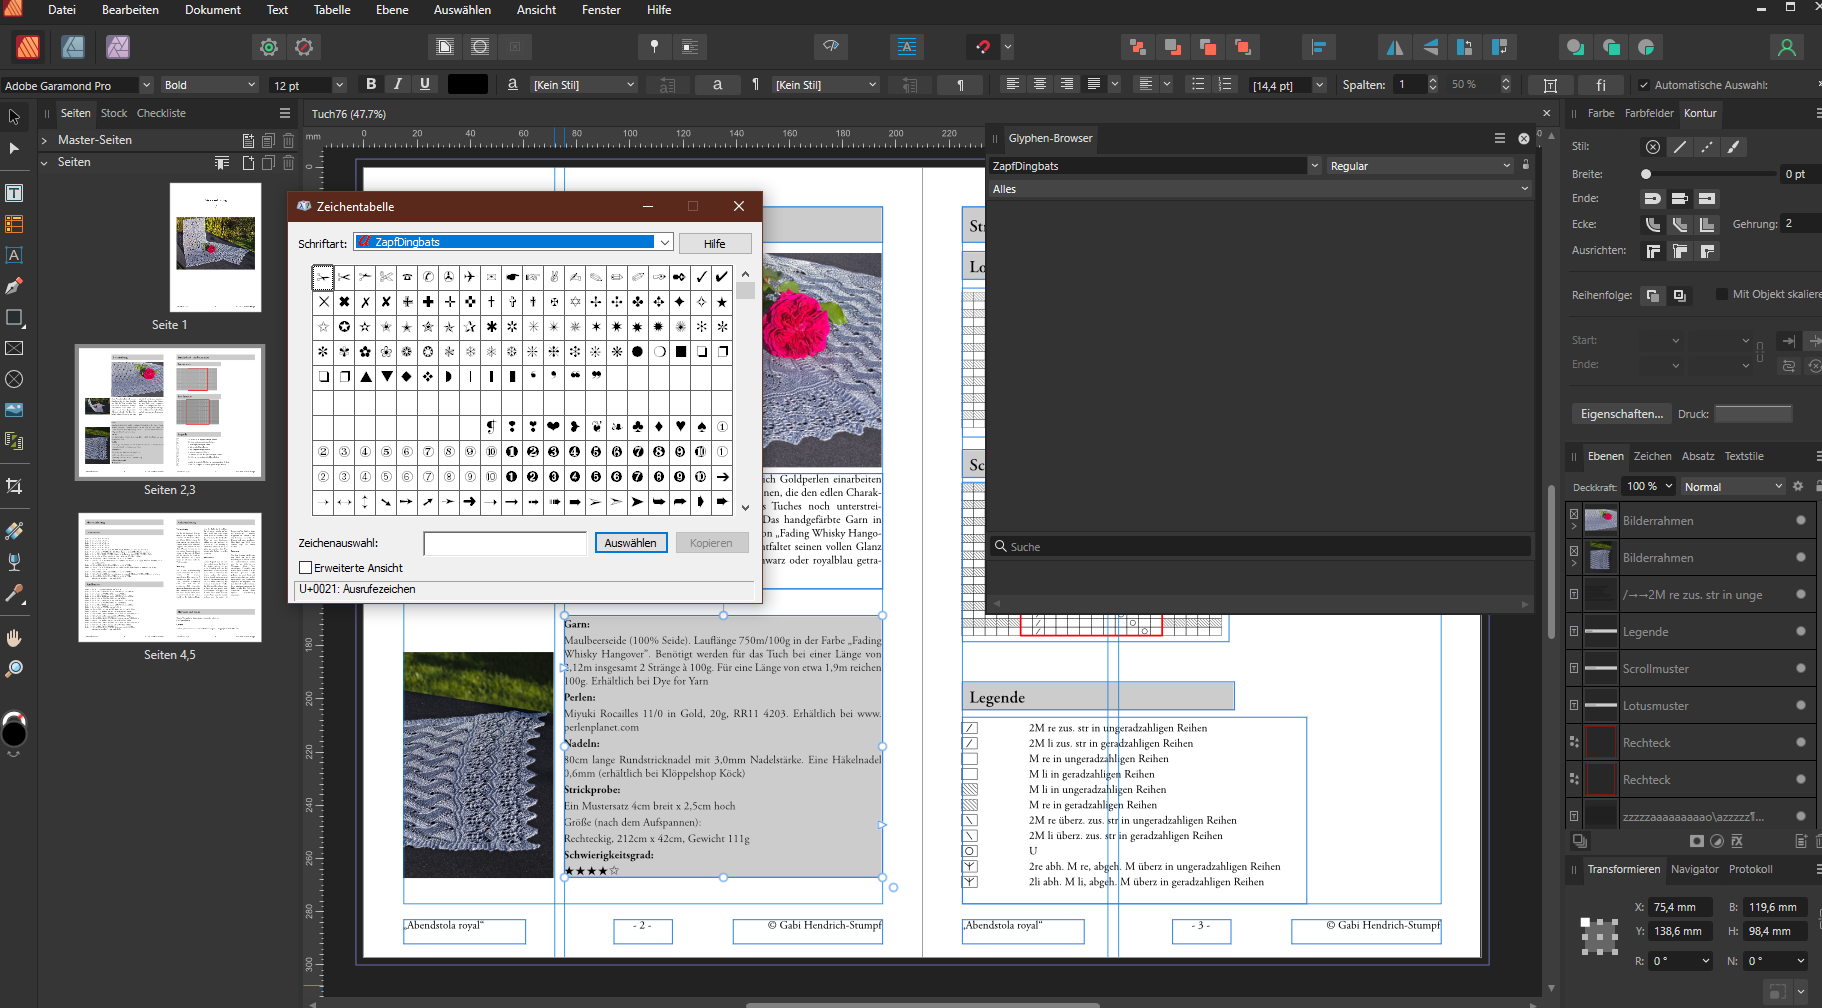Screen dimensions: 1822x1008
Task: Choose the solid line stroke style
Action: point(1680,147)
